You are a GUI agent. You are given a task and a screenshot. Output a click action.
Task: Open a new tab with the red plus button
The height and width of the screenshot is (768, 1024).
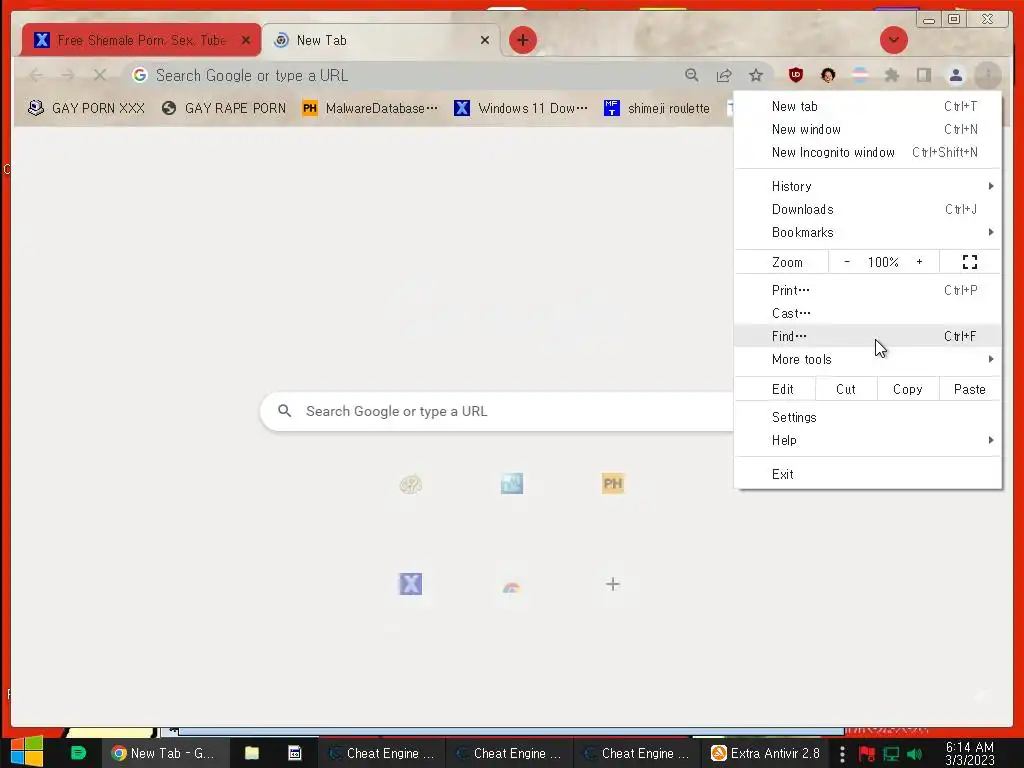[522, 40]
